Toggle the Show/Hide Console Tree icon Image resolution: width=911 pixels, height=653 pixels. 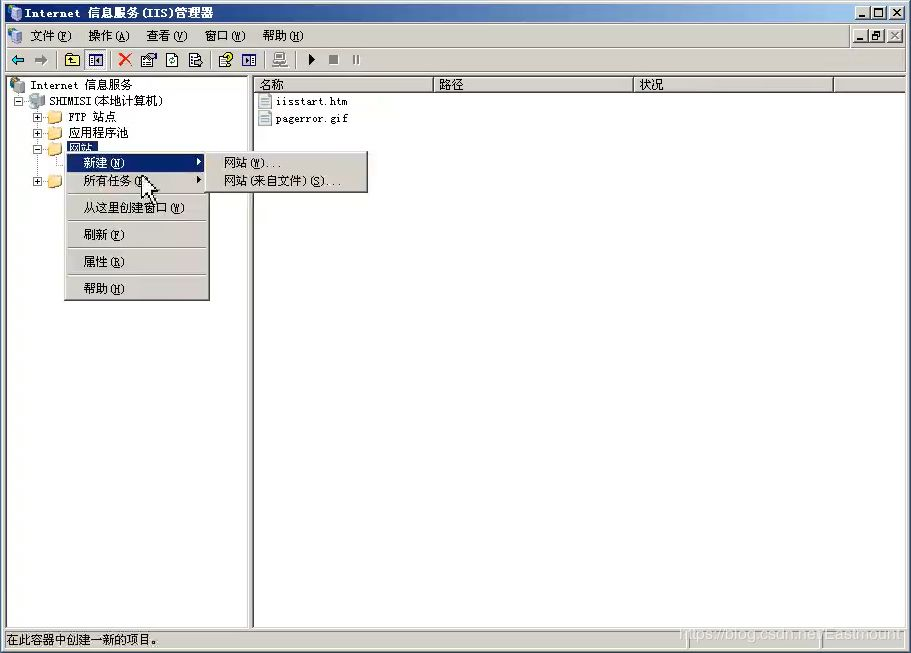[x=96, y=60]
